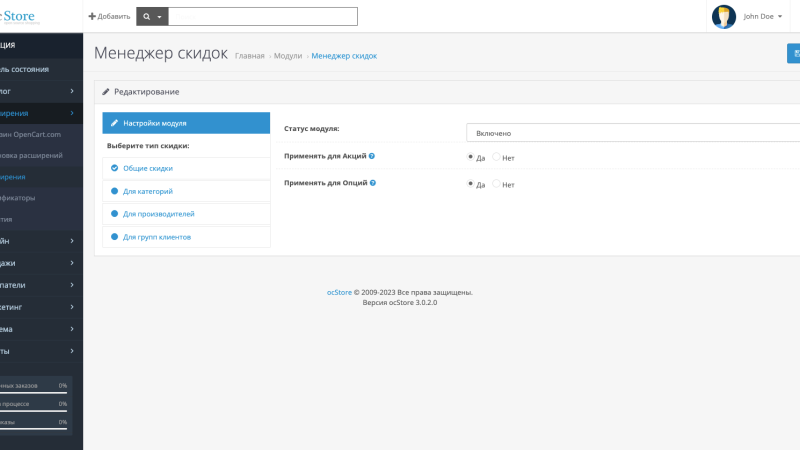800x450 pixels.
Task: Focus the top search input field
Action: point(263,16)
